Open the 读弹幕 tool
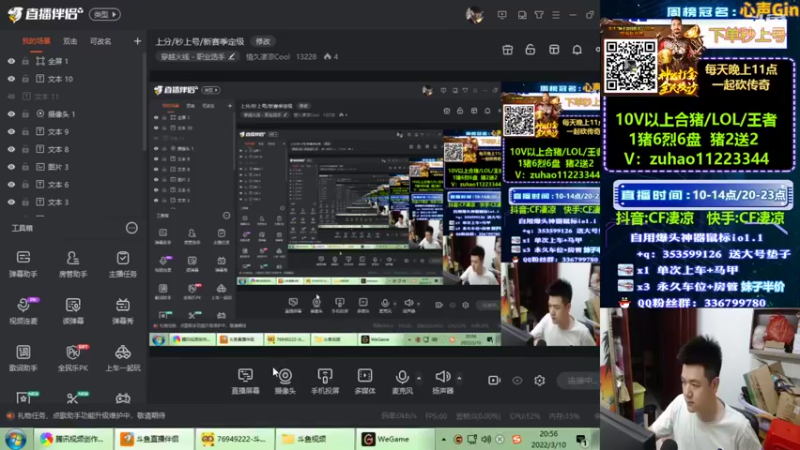This screenshot has width=800, height=450. [72, 311]
